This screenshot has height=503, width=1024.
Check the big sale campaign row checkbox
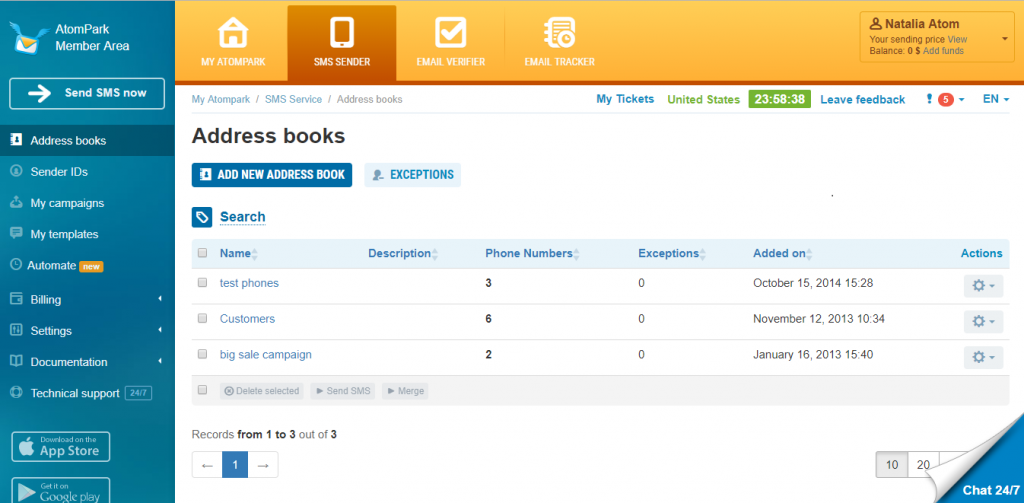pyautogui.click(x=202, y=354)
